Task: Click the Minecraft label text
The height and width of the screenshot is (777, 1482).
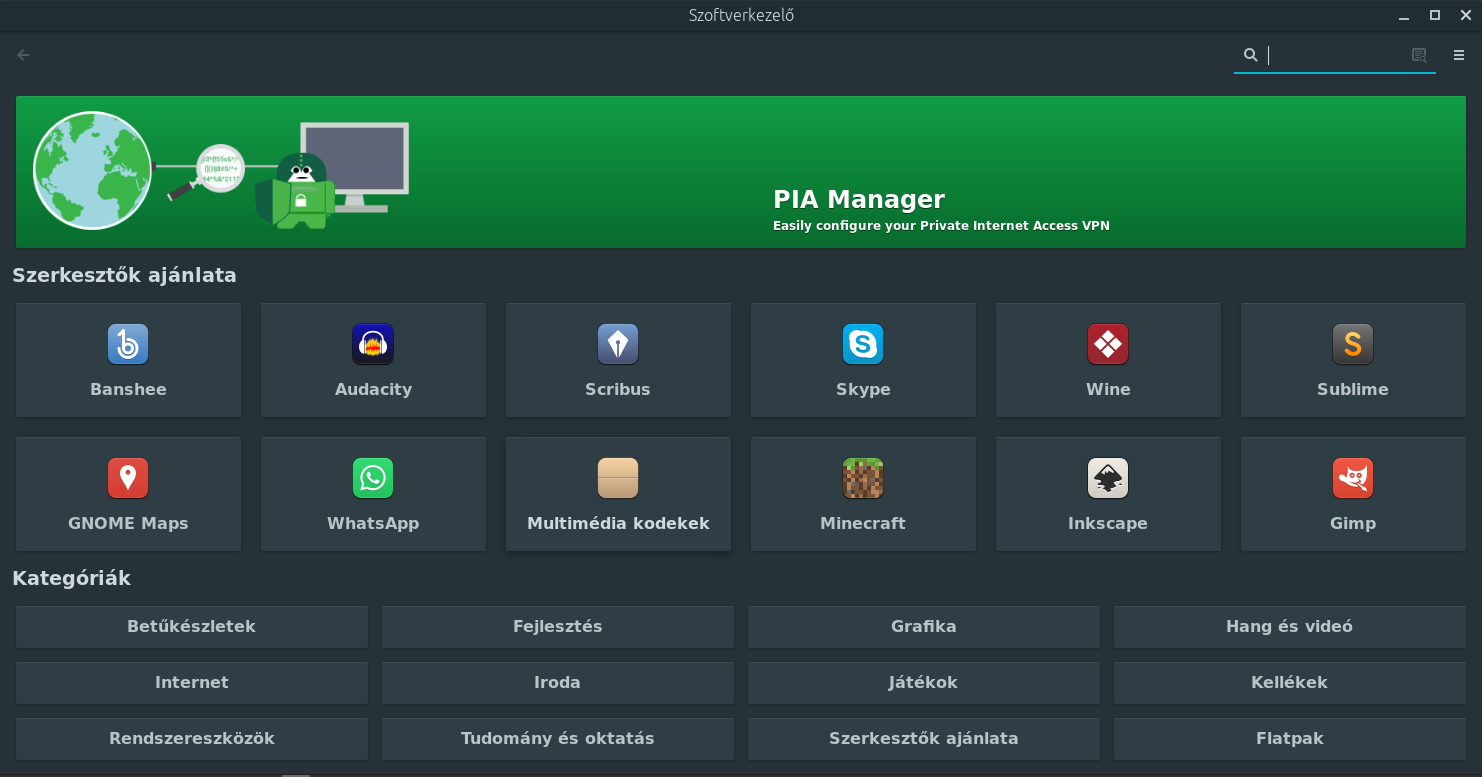Action: [x=863, y=523]
